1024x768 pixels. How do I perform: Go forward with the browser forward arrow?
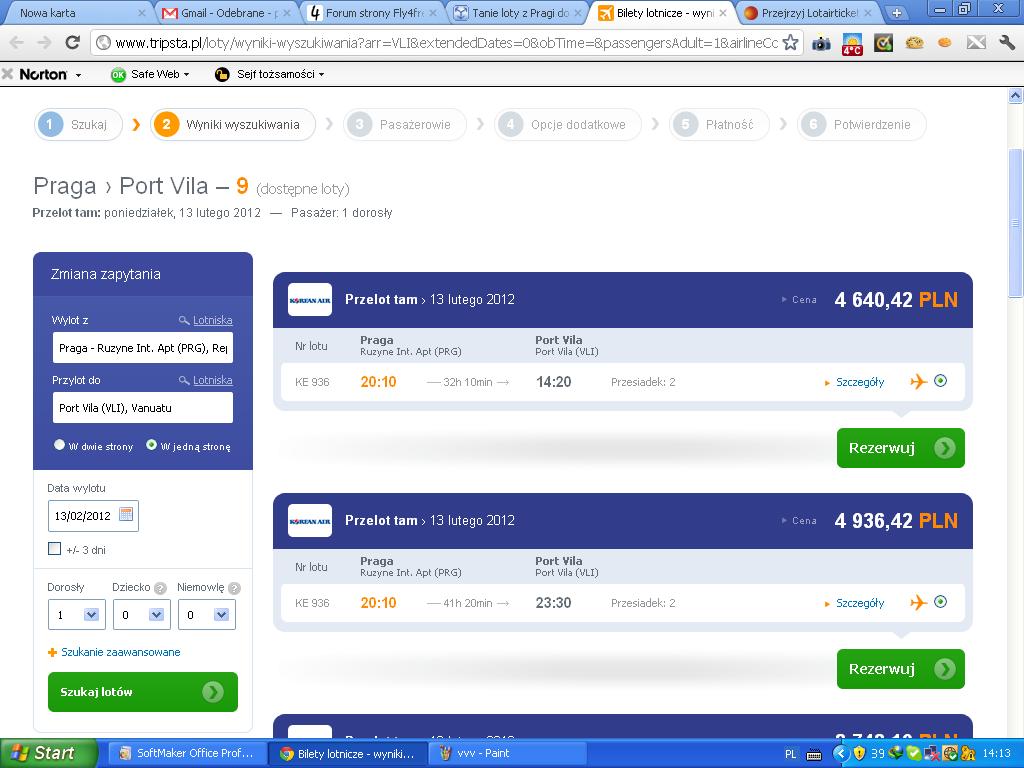[44, 43]
